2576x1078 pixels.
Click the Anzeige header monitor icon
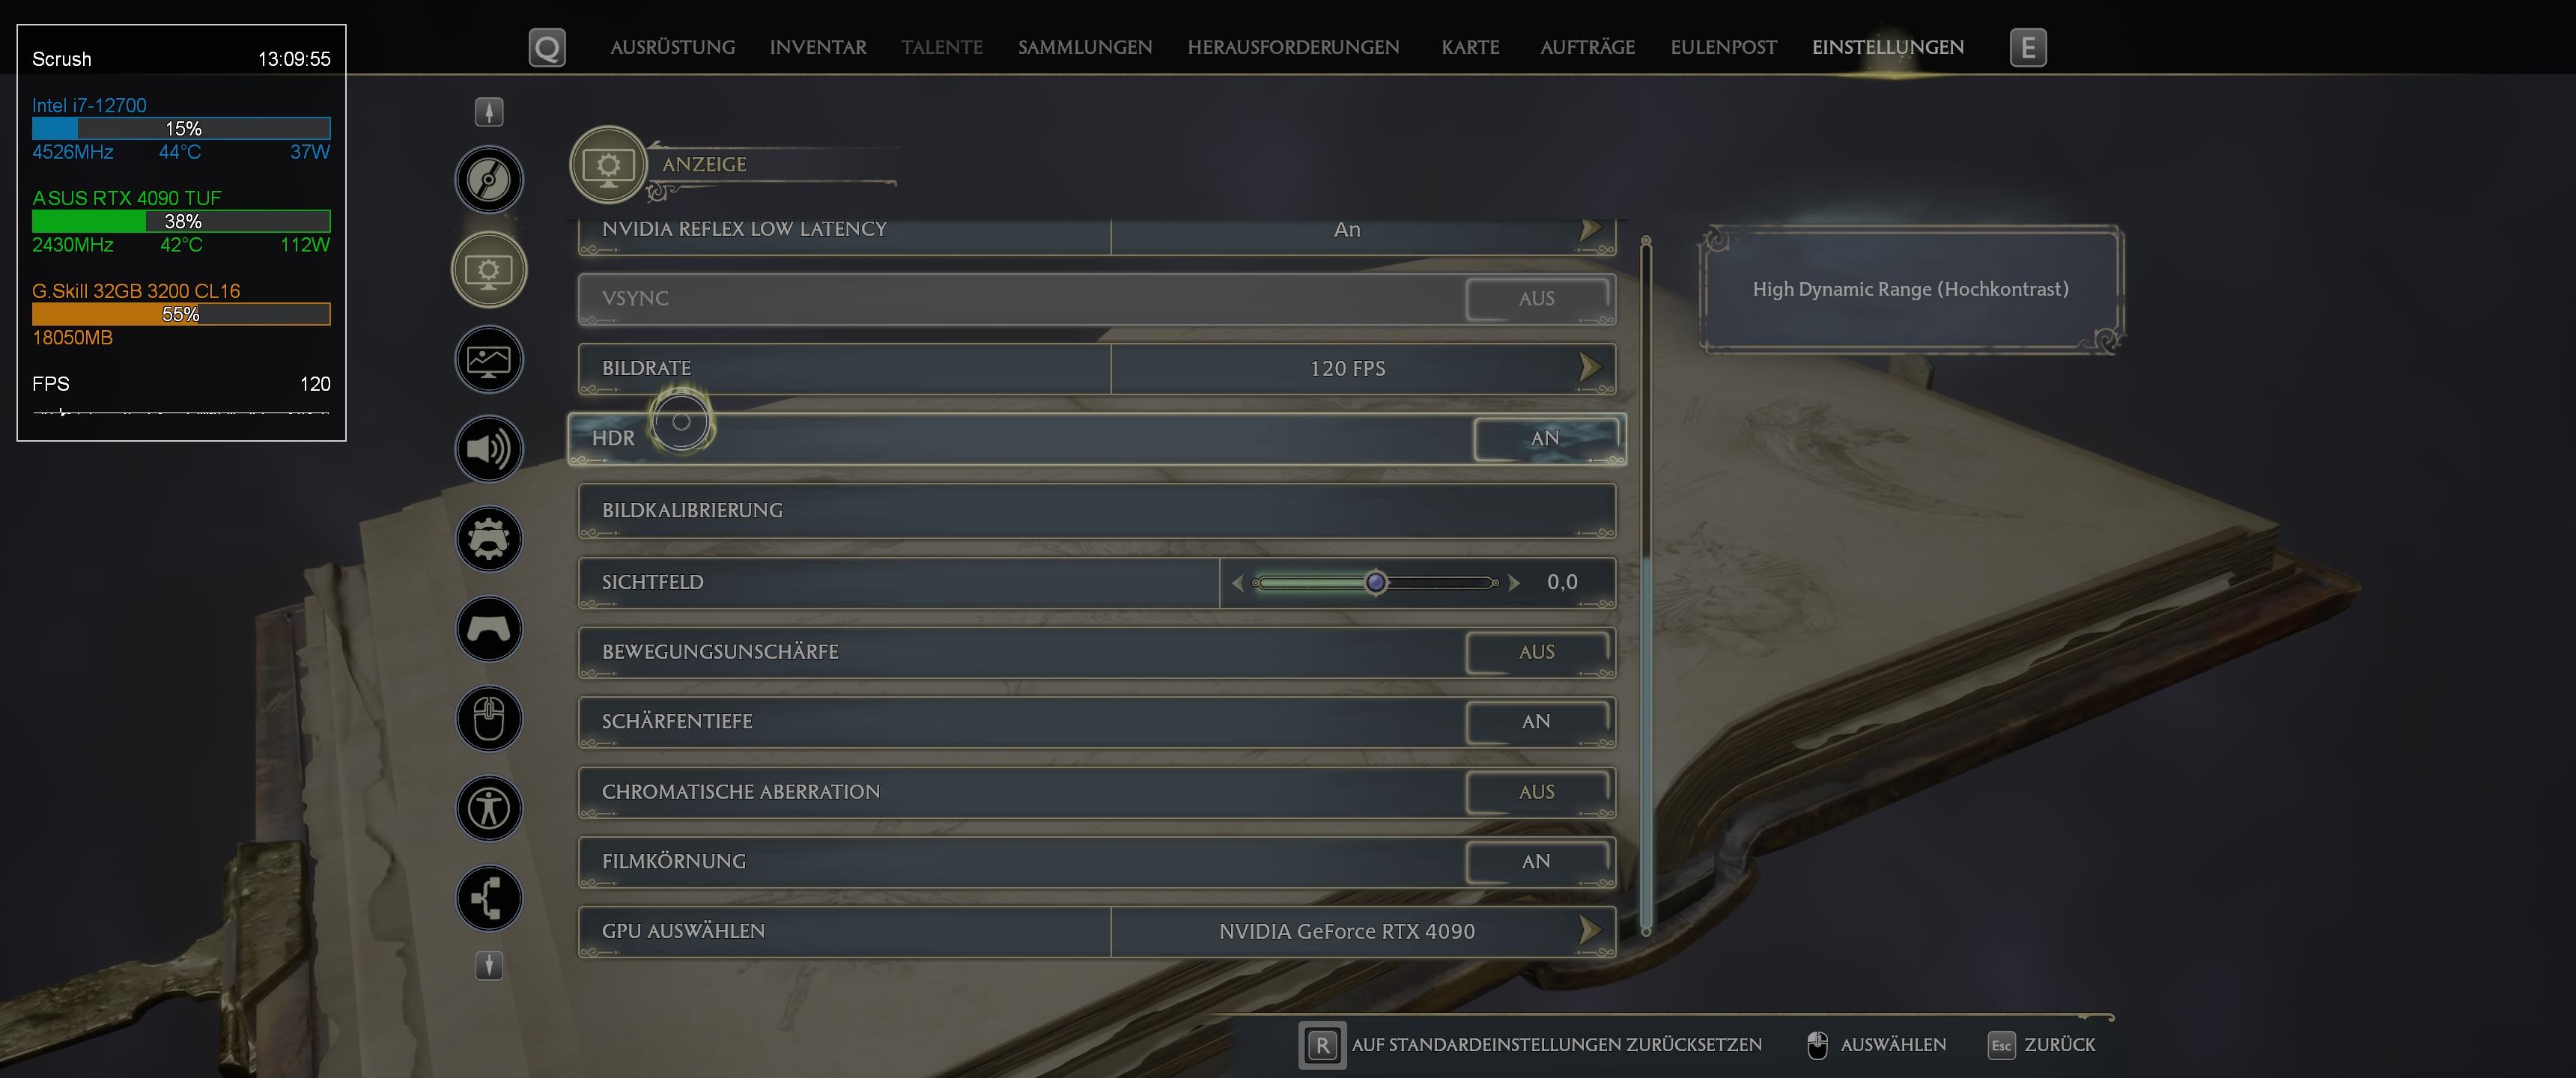[x=608, y=164]
